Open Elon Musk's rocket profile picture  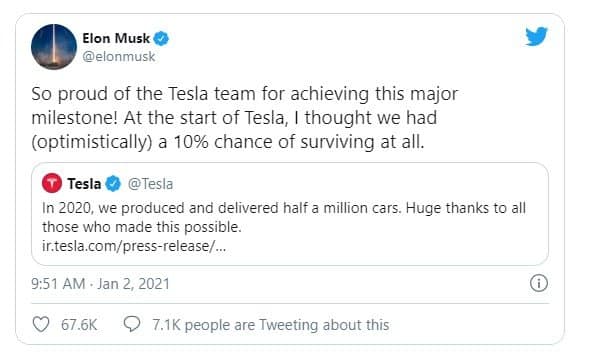coord(54,47)
